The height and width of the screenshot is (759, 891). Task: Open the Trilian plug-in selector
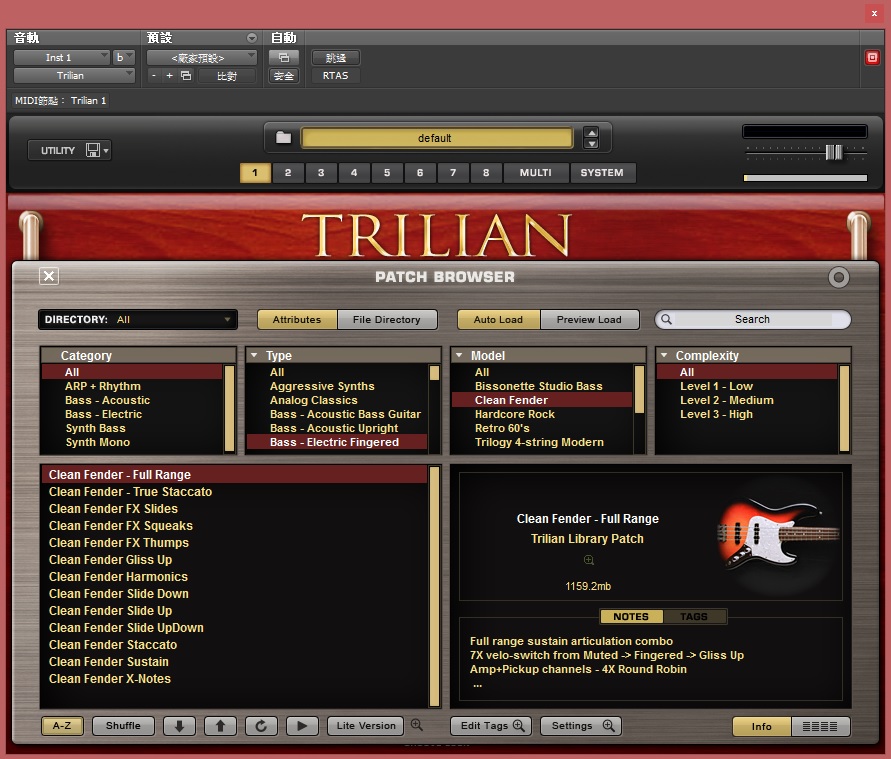74,76
